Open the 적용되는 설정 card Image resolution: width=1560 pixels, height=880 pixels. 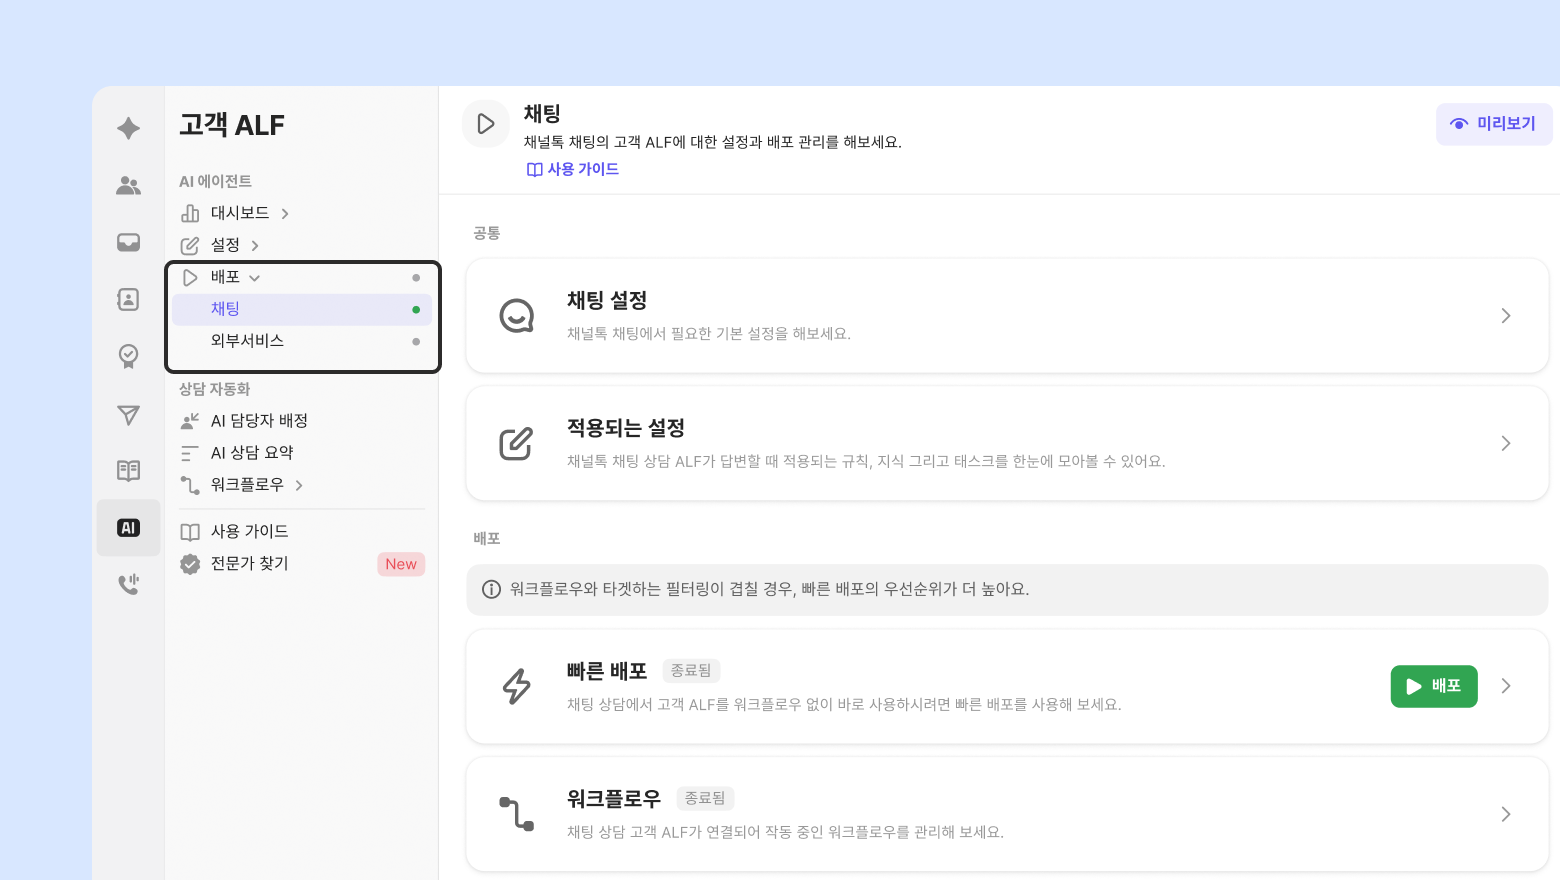click(x=1006, y=444)
